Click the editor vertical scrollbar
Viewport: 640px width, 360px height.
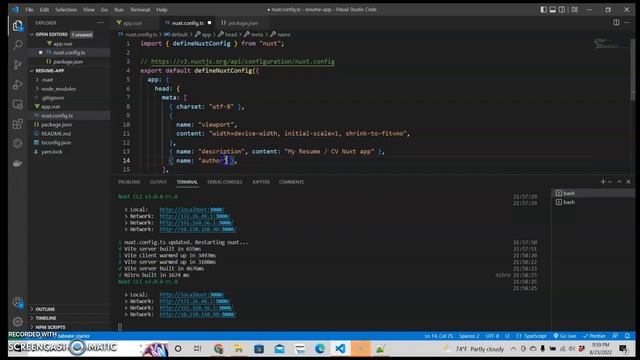click(633, 69)
